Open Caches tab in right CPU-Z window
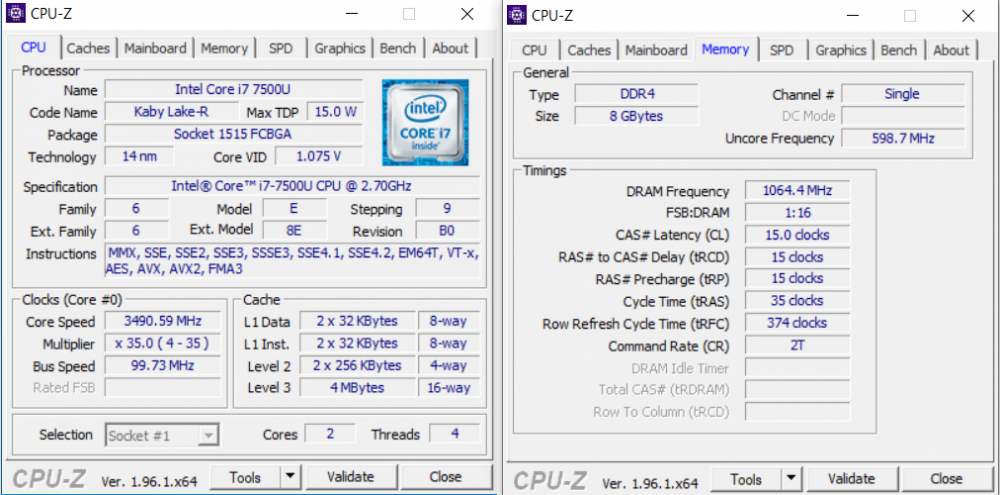Viewport: 1000px width, 495px height. 589,50
